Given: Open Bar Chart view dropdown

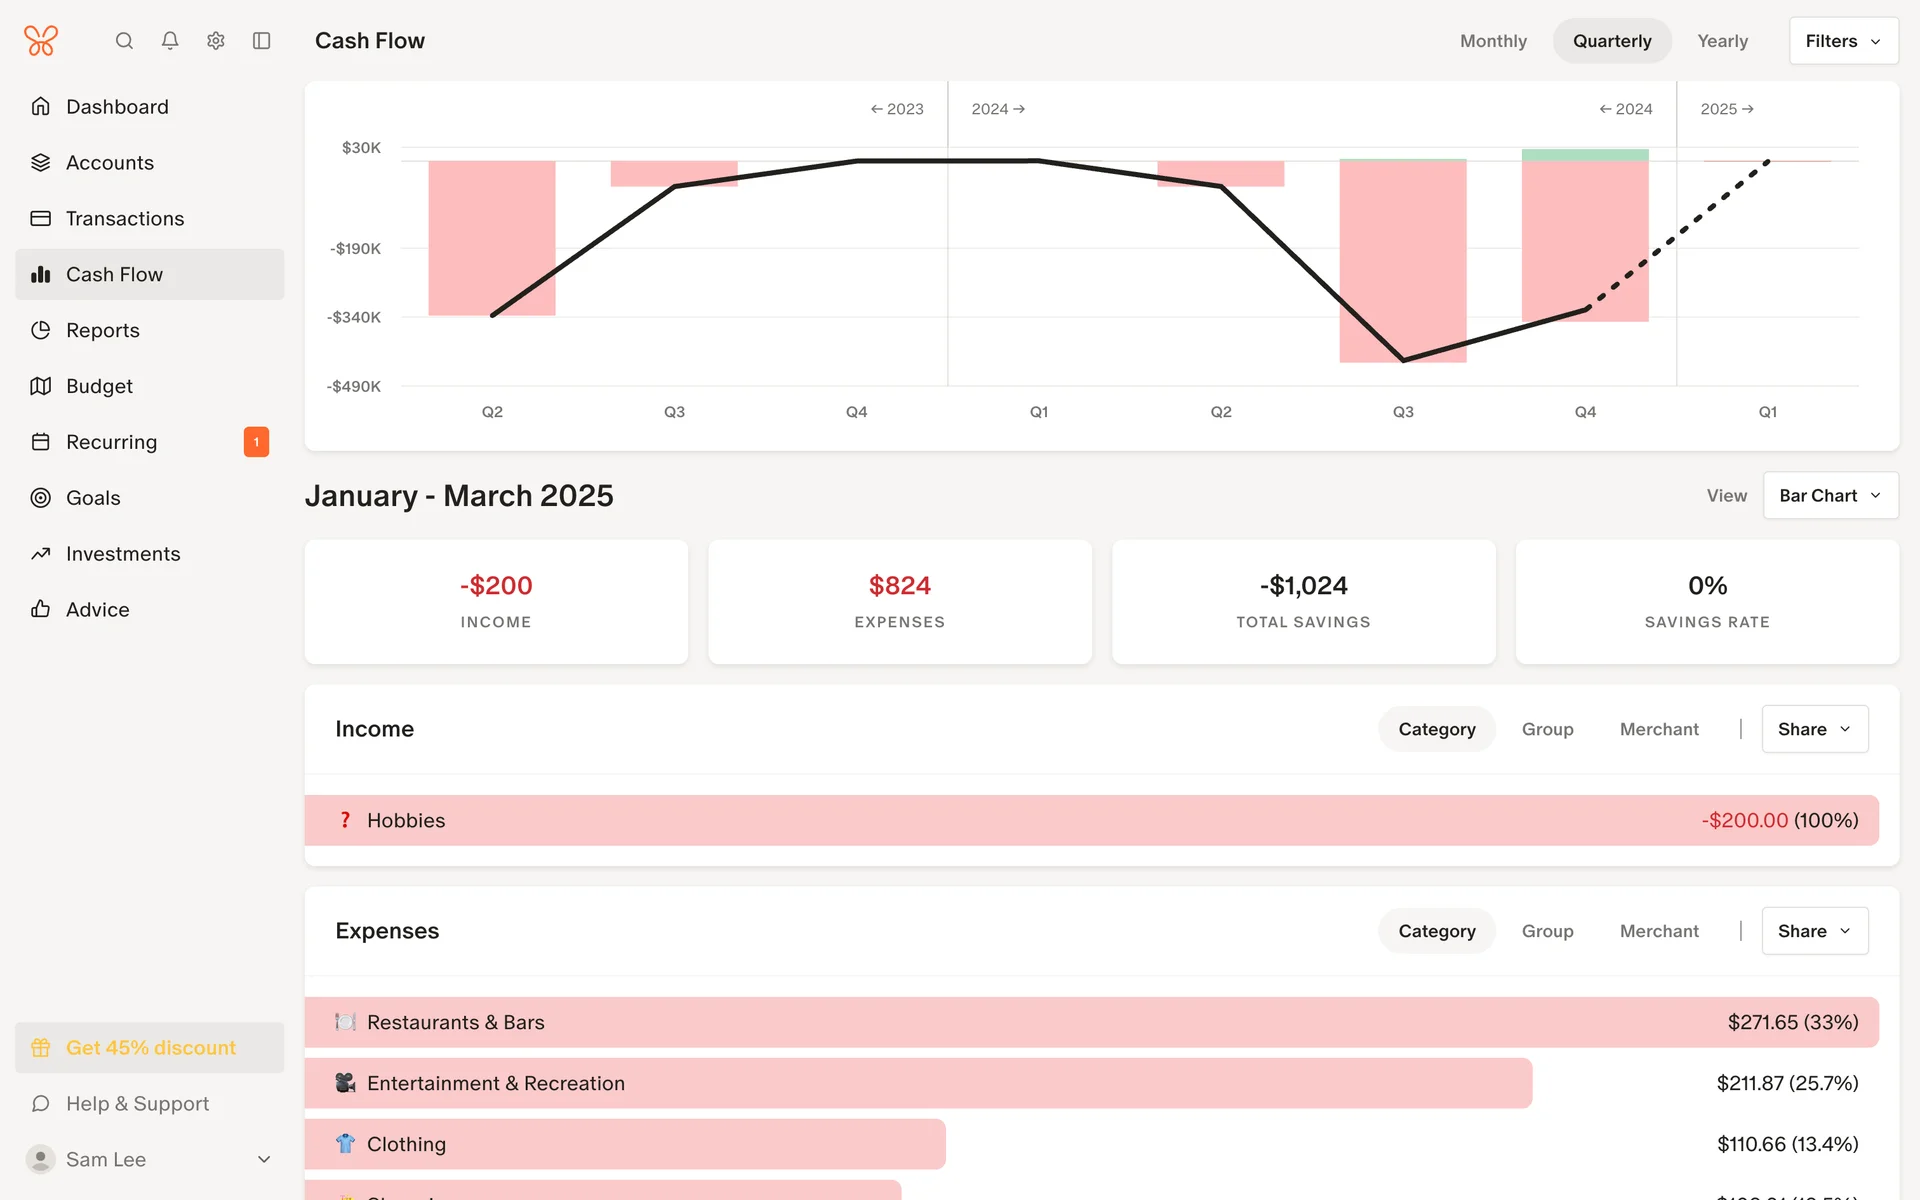Looking at the screenshot, I should [x=1830, y=496].
